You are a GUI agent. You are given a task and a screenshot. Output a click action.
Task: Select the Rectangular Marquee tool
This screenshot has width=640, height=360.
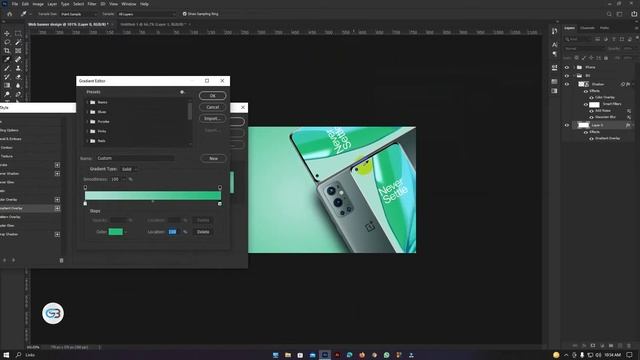18,33
